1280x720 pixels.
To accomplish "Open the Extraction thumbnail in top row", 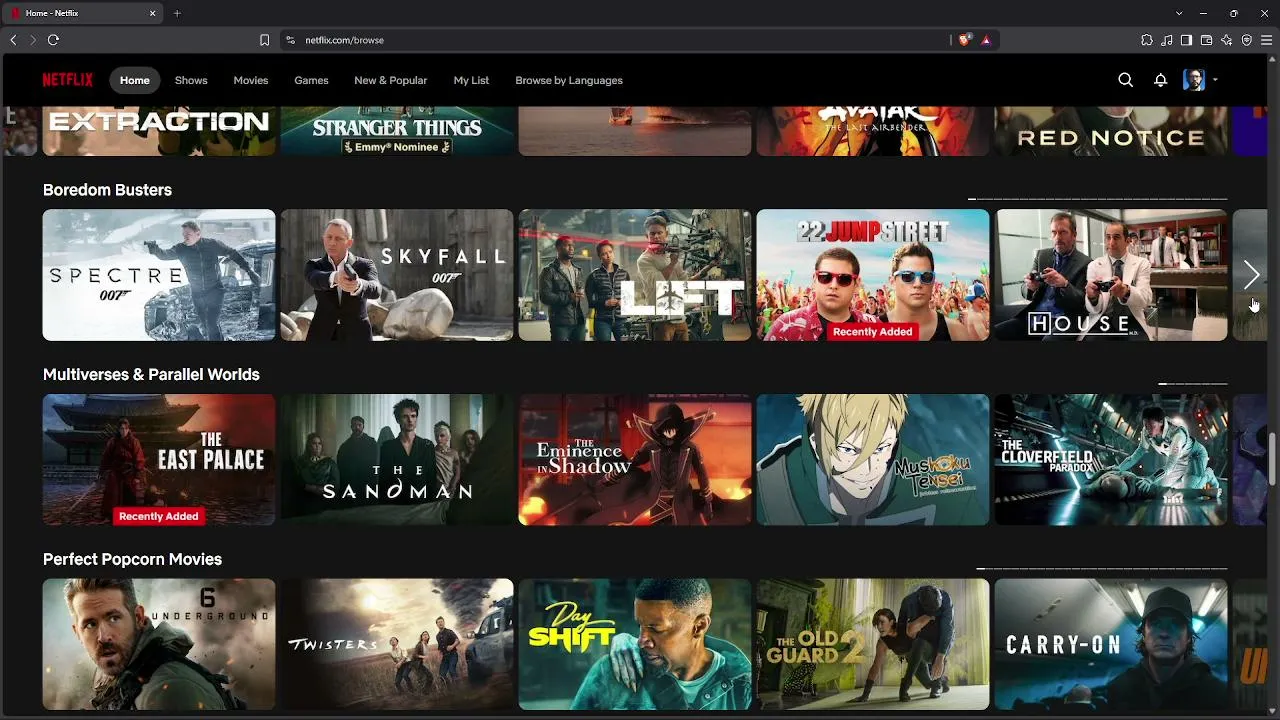I will (159, 131).
